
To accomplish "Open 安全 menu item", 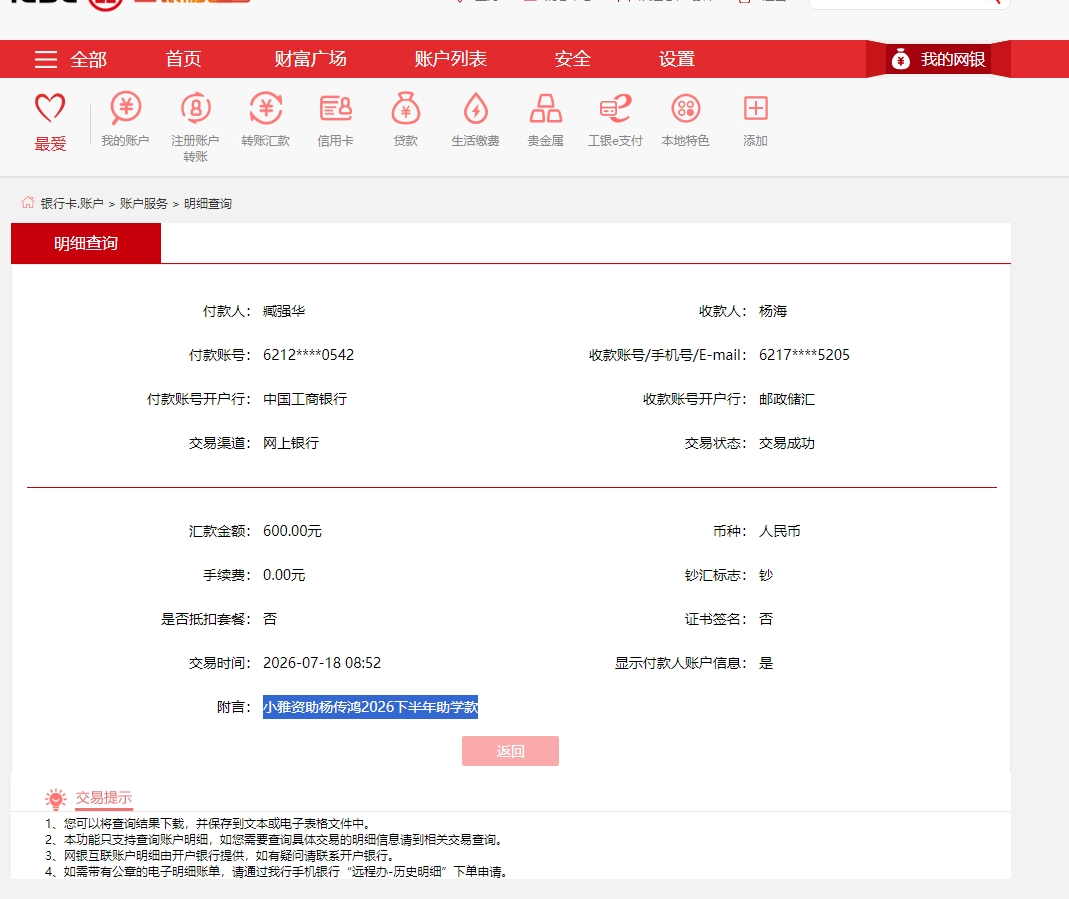I will click(573, 59).
